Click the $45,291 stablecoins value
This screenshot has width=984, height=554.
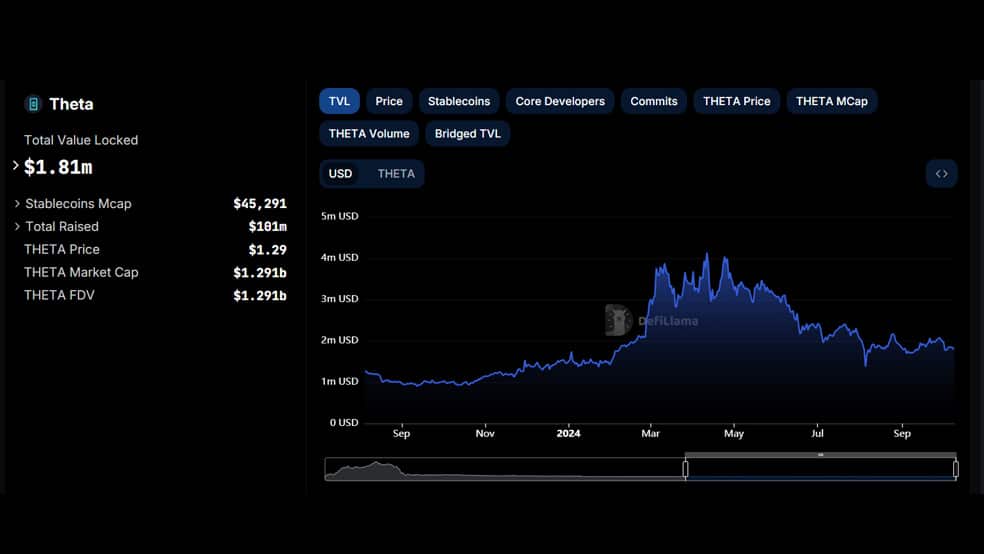click(x=260, y=203)
